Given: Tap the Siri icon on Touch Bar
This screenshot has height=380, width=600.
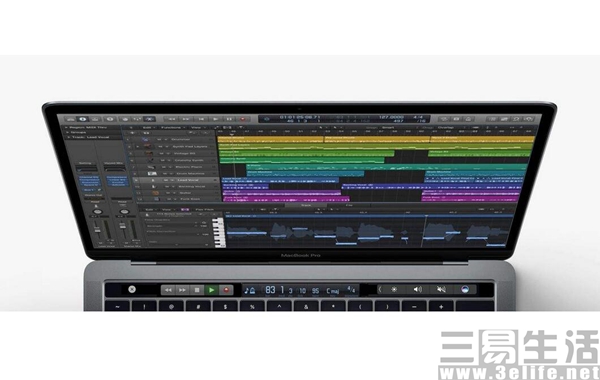Looking at the screenshot, I should (465, 289).
